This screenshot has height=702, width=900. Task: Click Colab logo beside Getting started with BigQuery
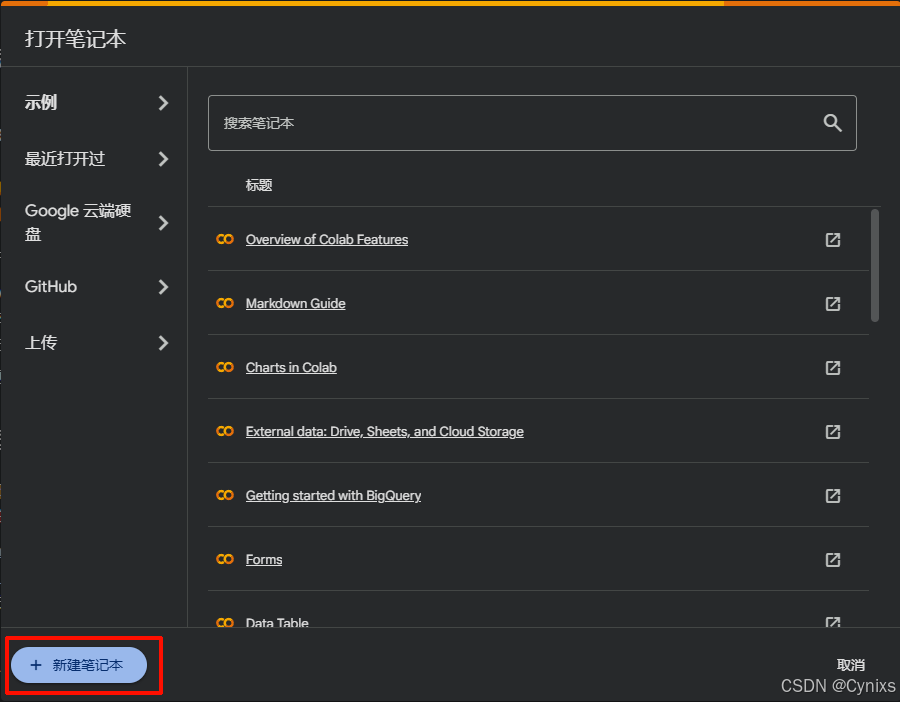[225, 495]
